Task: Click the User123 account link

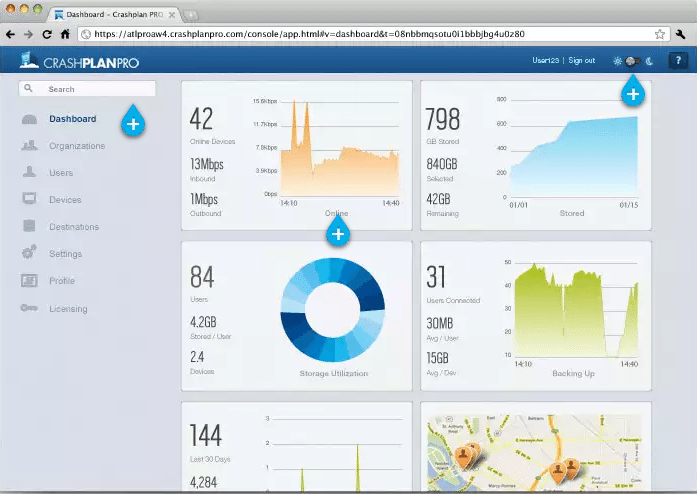Action: [x=545, y=60]
